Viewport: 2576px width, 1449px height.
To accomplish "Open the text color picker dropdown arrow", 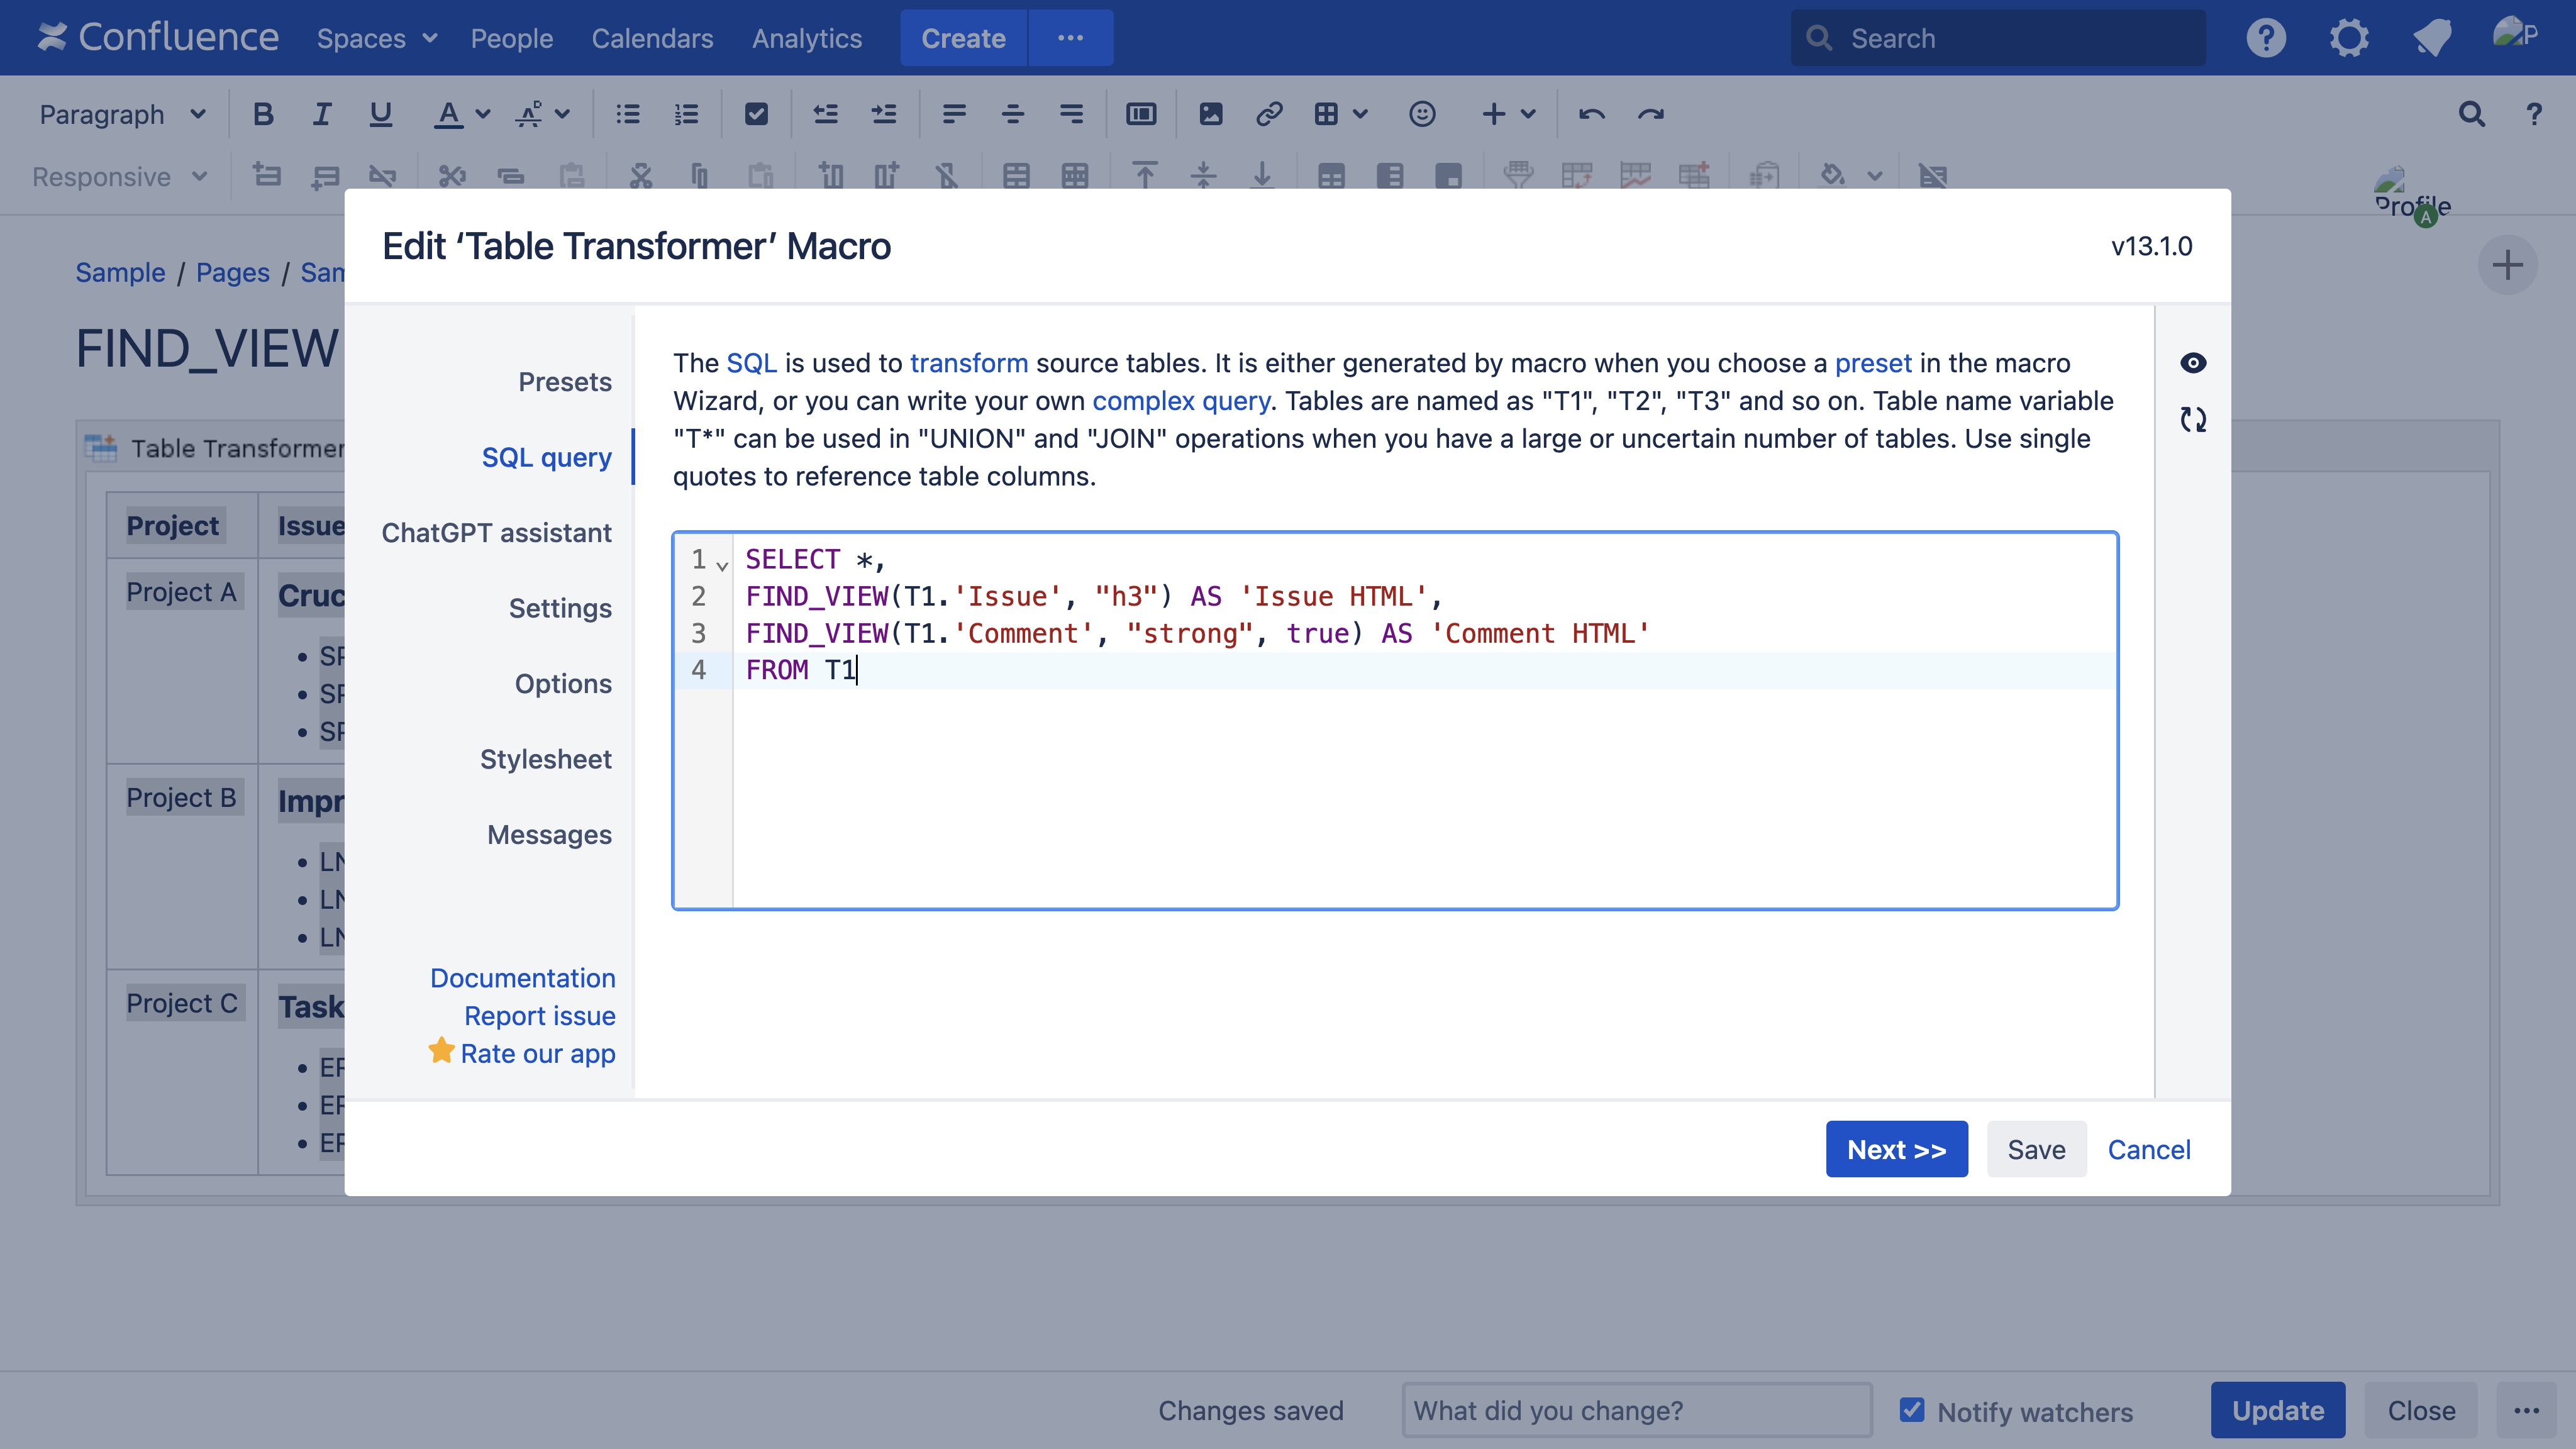I will tap(483, 114).
